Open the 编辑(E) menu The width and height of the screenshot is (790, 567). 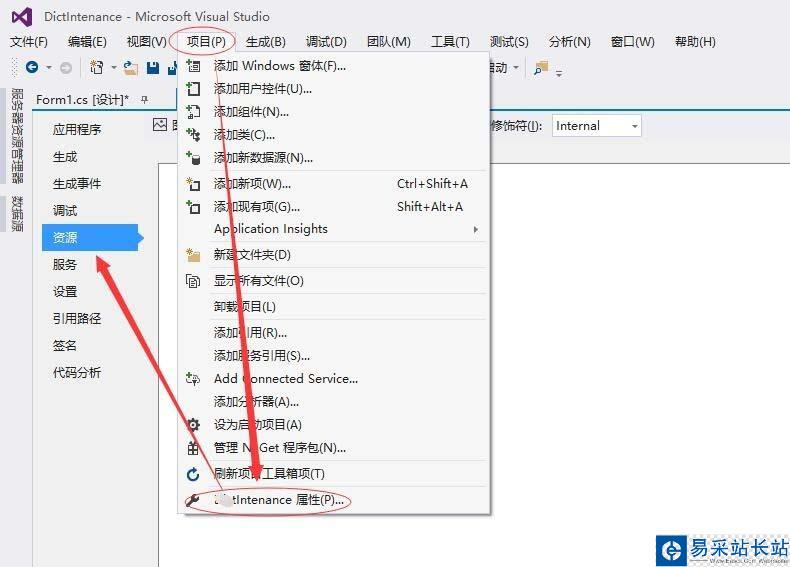pyautogui.click(x=87, y=42)
